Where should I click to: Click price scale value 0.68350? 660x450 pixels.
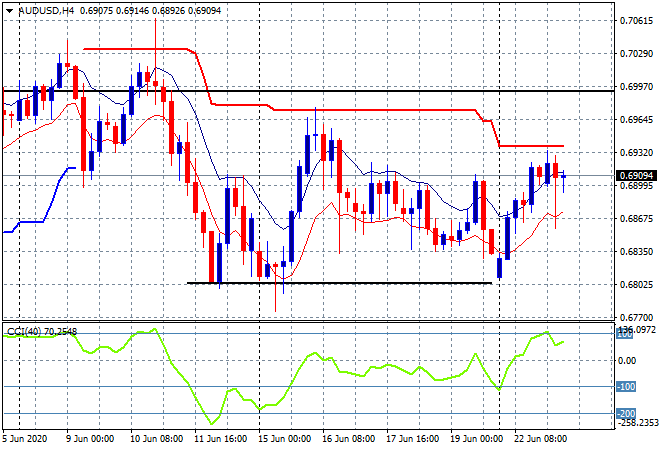(x=636, y=252)
